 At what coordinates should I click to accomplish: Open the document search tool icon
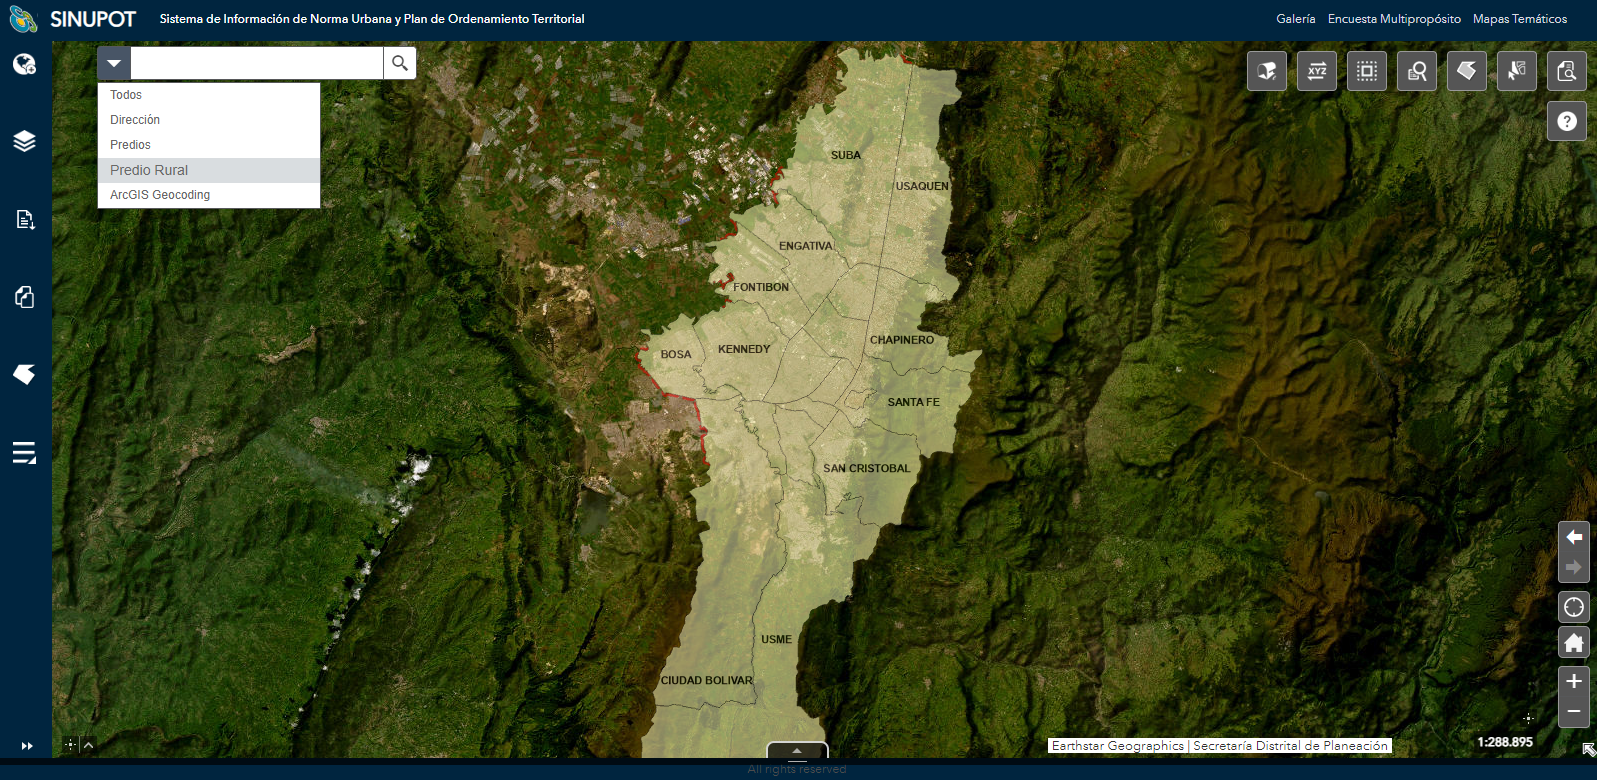click(x=1567, y=71)
